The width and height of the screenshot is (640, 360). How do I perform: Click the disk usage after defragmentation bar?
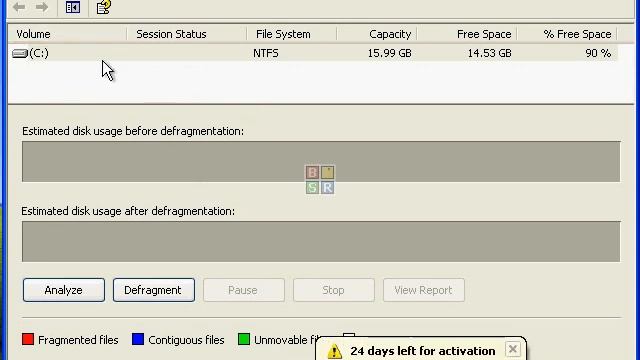[x=321, y=242]
